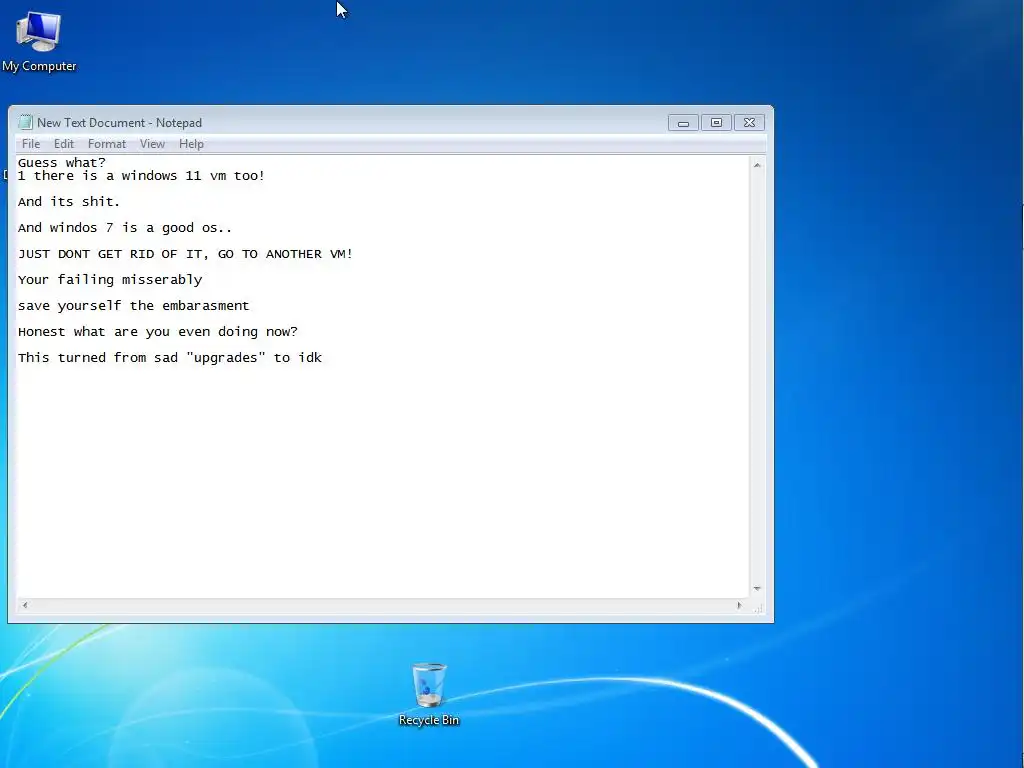1024x768 pixels.
Task: Click the vertical scrollbar up arrow
Action: coord(757,165)
